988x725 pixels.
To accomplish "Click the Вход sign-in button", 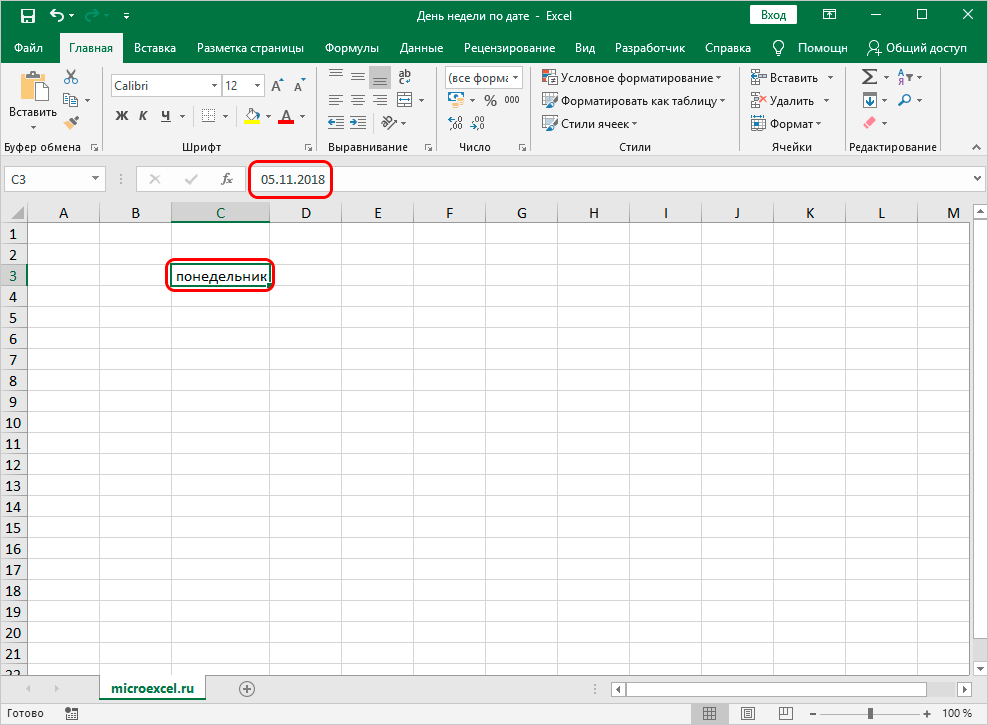I will pos(773,15).
